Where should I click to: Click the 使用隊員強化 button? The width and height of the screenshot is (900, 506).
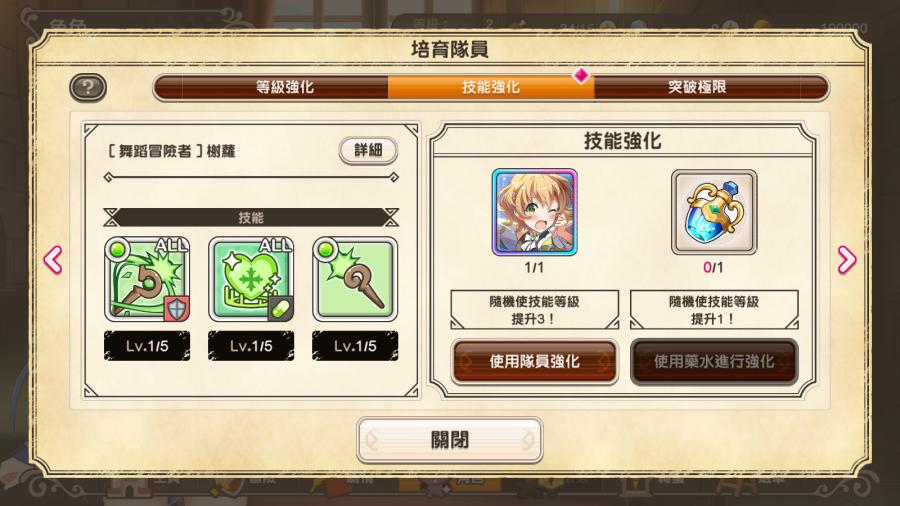[534, 361]
